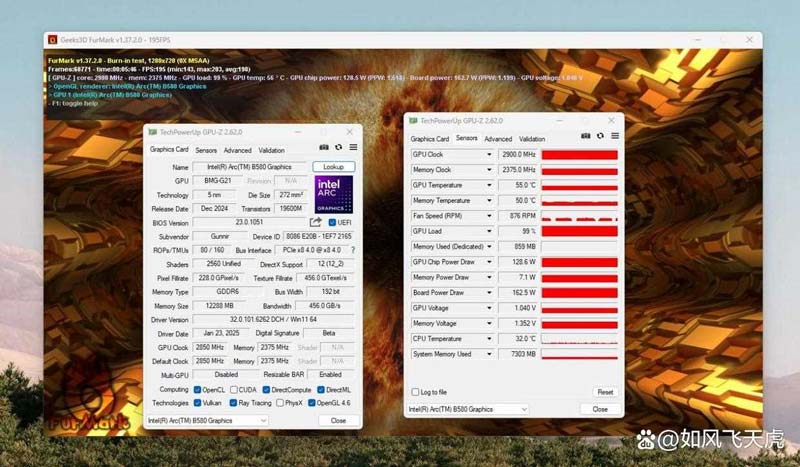Click the screenshot camera icon in Sensors window
This screenshot has height=467, width=800.
click(586, 135)
